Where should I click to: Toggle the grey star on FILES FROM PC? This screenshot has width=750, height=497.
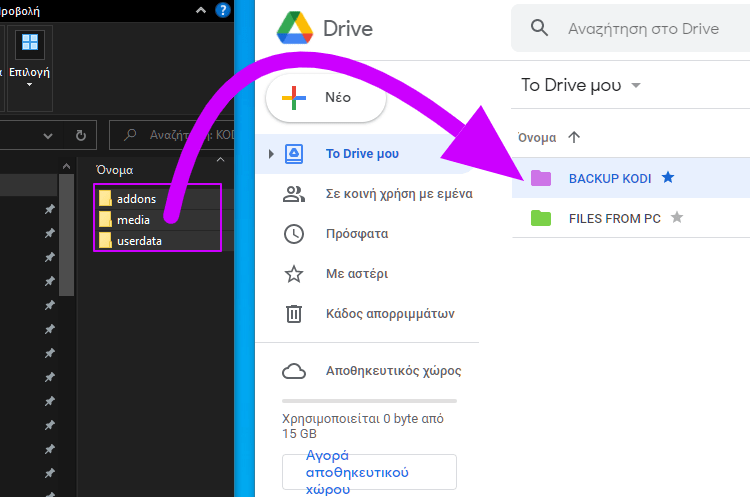(677, 218)
